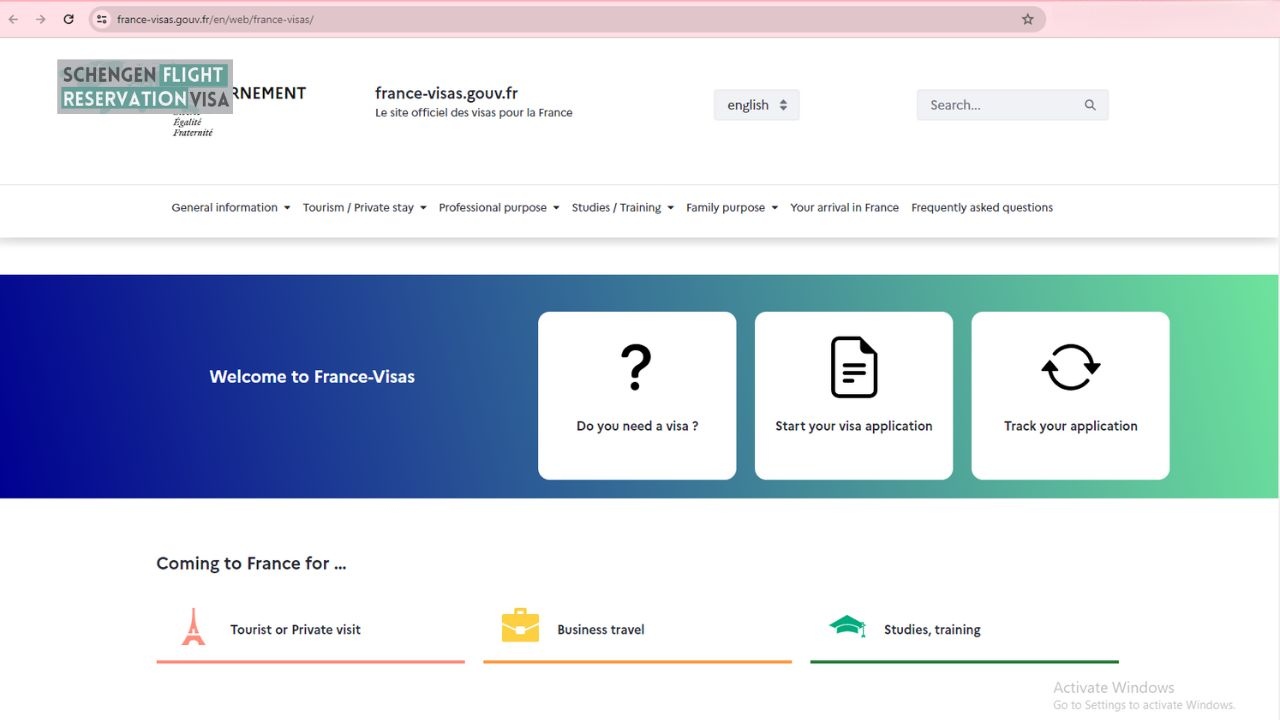This screenshot has height=720, width=1280.
Task: Click the Welcome to France-Visas heading
Action: click(312, 377)
